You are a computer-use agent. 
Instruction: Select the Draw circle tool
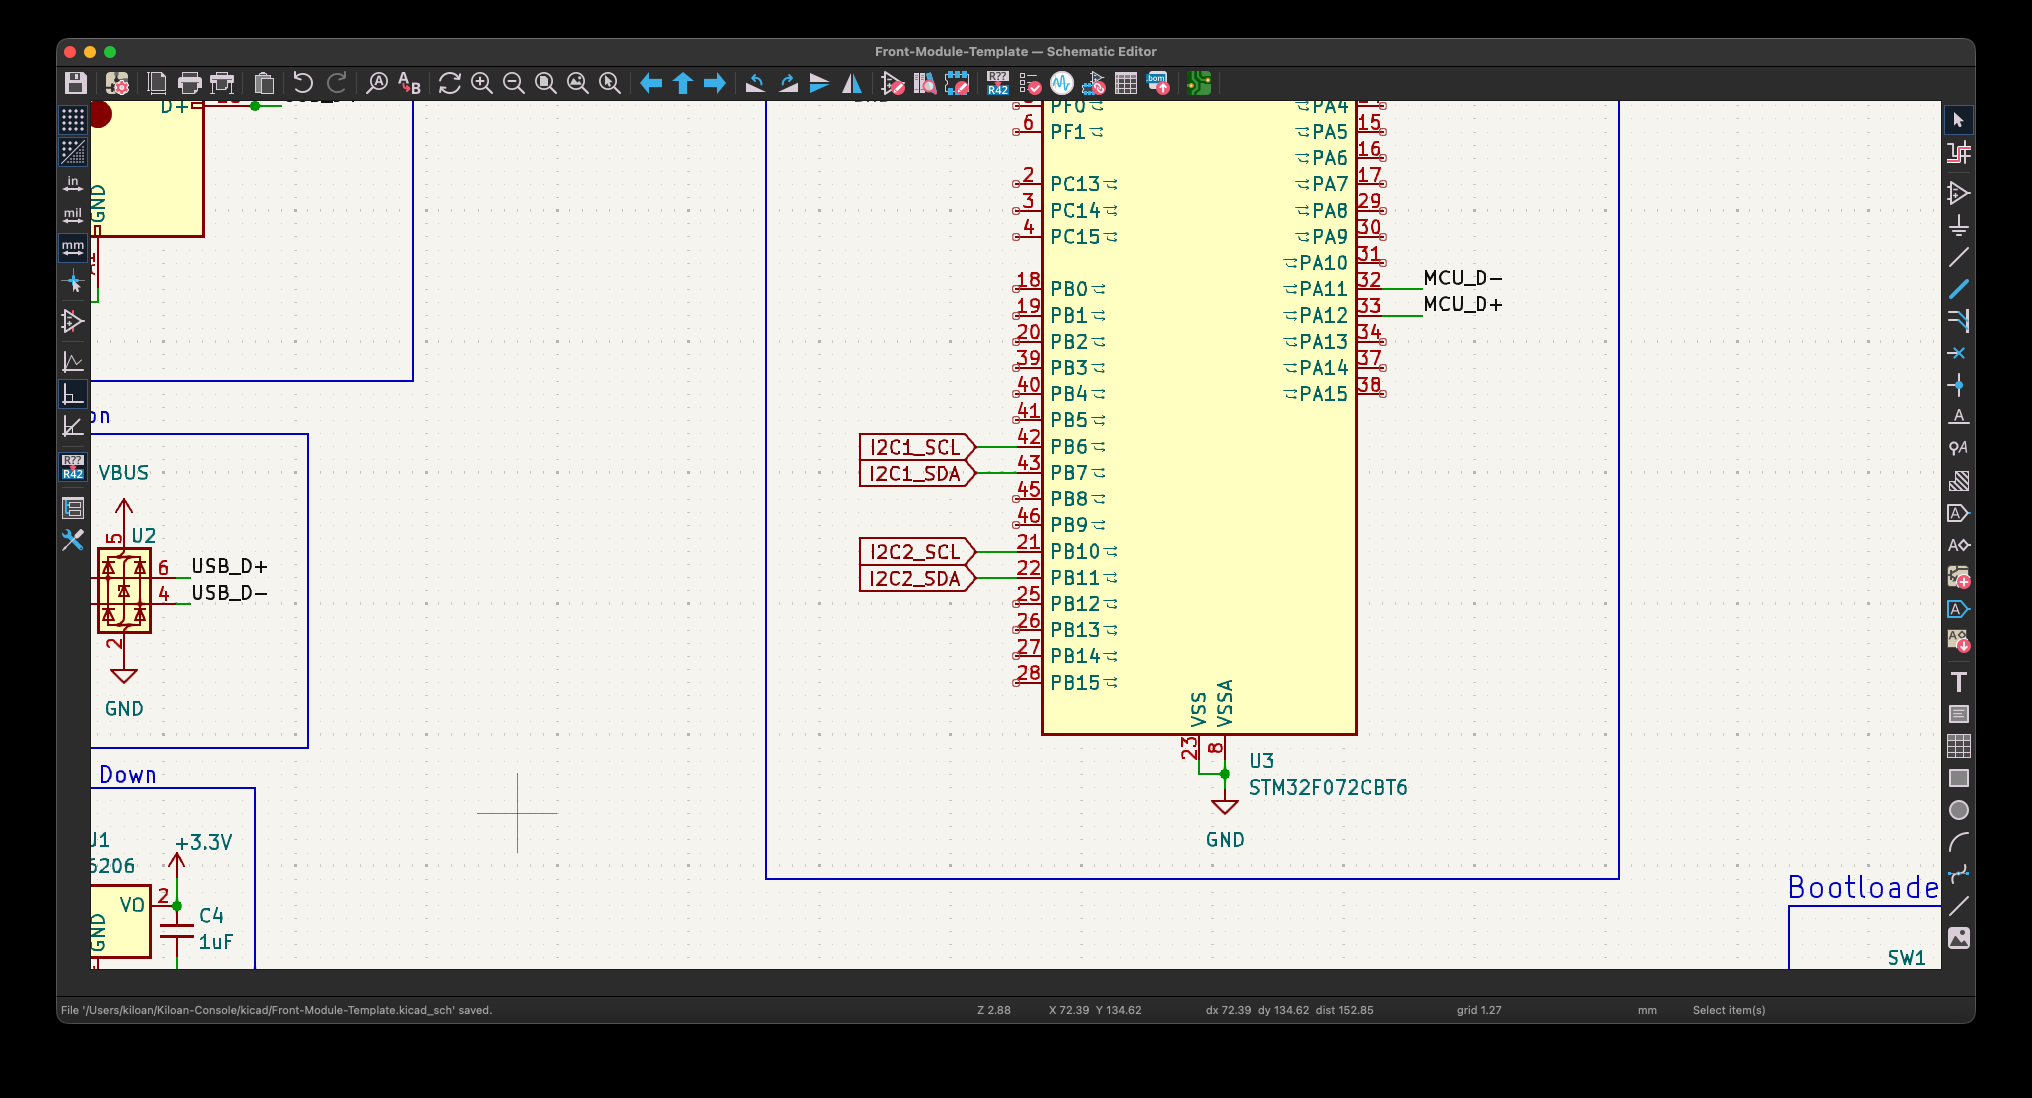click(x=1958, y=810)
